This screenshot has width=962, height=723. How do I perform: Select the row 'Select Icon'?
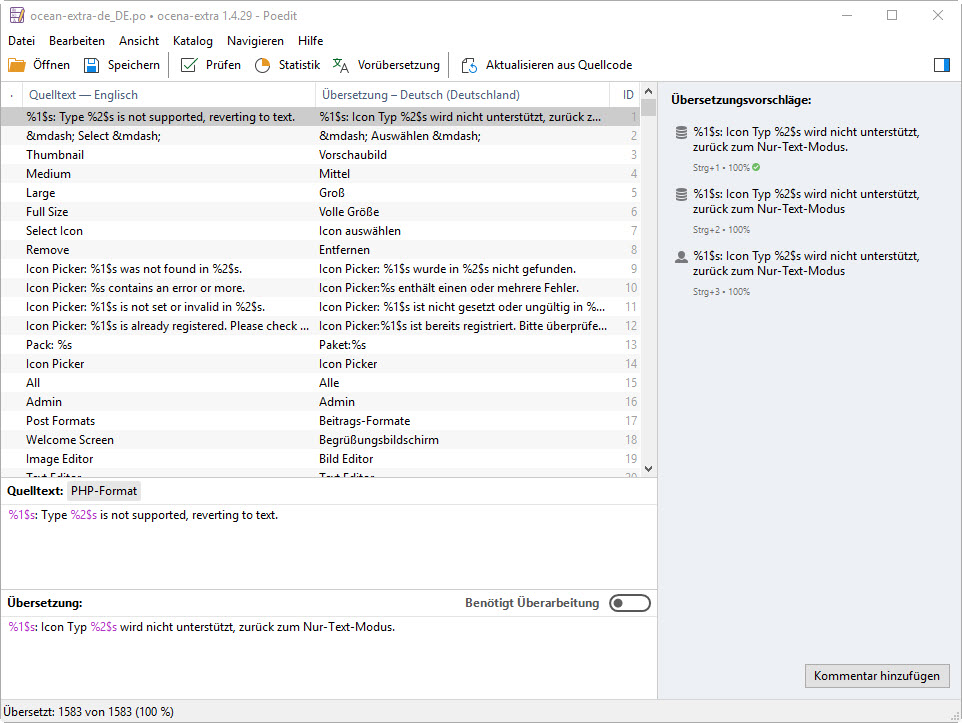coord(320,231)
